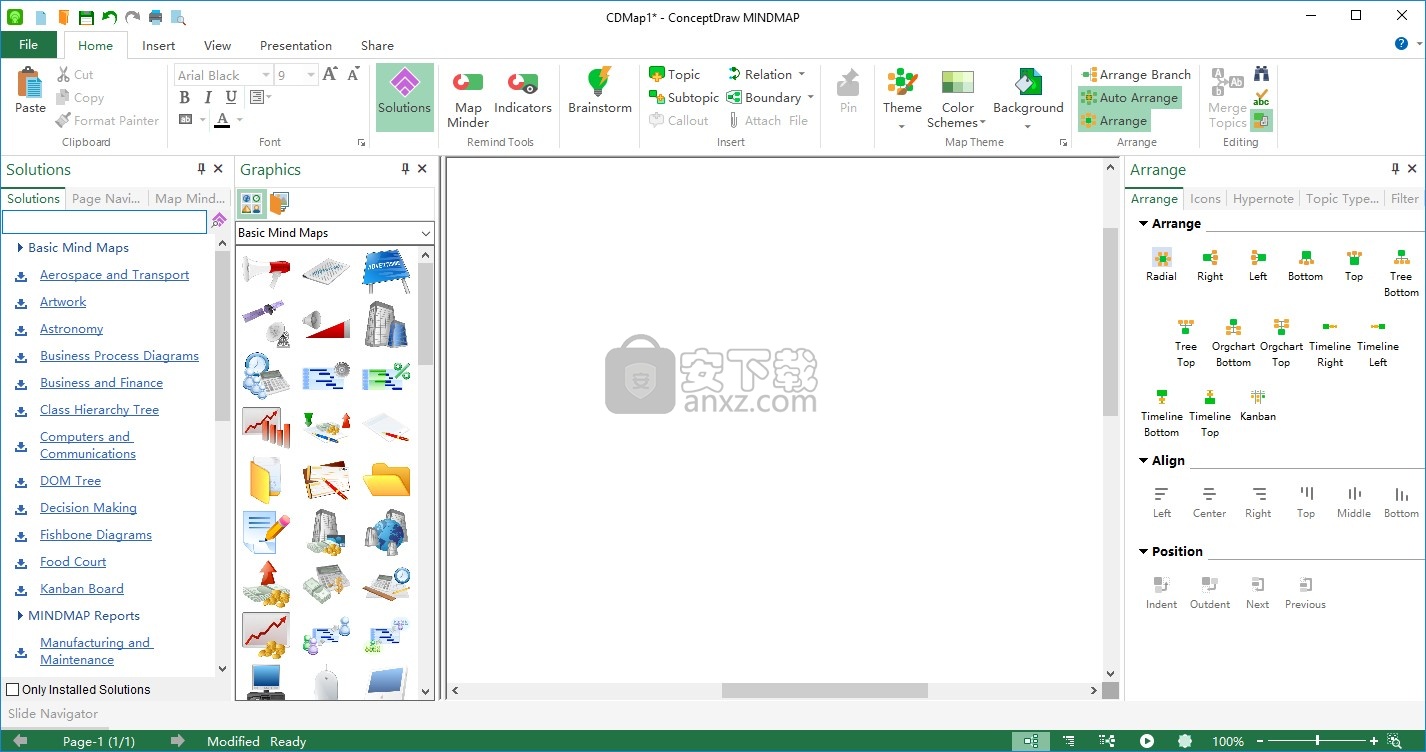Screen dimensions: 1426x752
Task: Collapse the Position section
Action: coord(1143,551)
